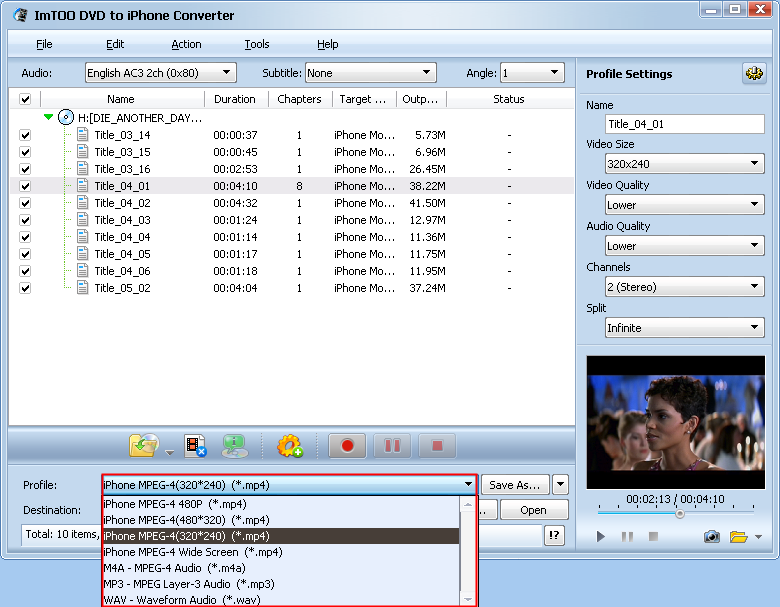Image resolution: width=780 pixels, height=607 pixels.
Task: Choose MP3 - MPEG Layer-3 Audio profile
Action: [x=281, y=584]
